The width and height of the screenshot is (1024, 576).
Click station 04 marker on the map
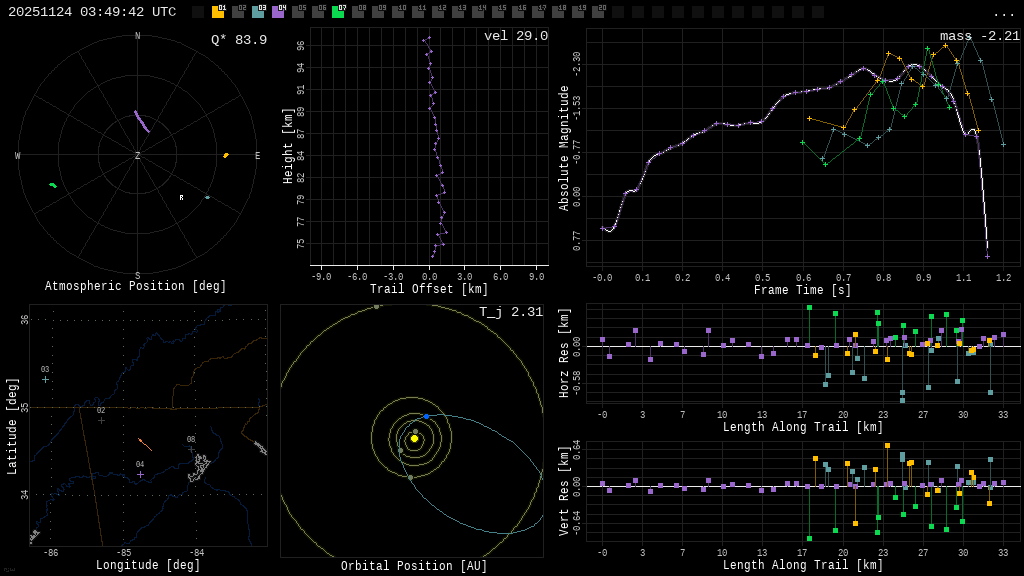click(140, 474)
